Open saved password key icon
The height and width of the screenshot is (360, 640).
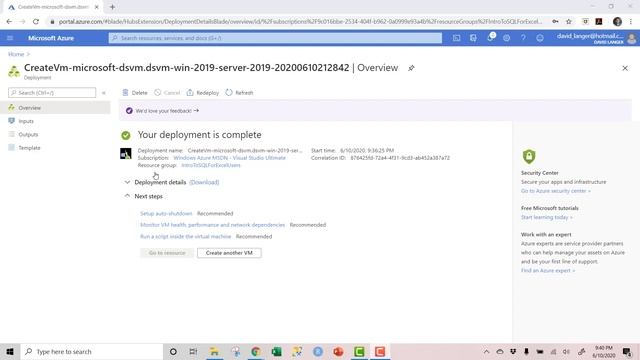click(x=555, y=22)
